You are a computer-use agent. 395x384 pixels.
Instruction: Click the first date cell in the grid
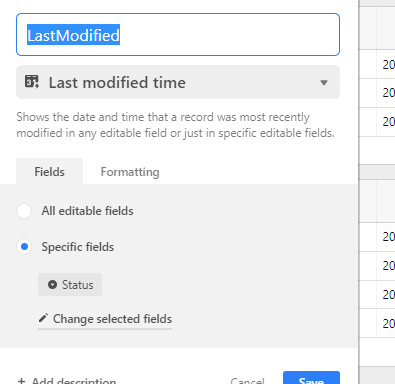pyautogui.click(x=386, y=64)
